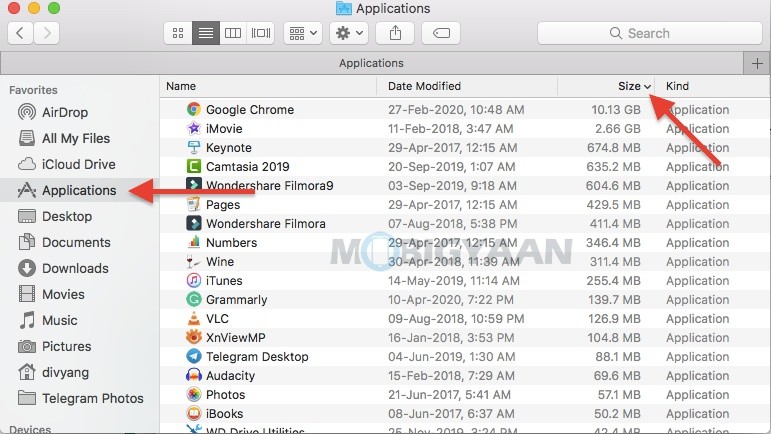Open Desktop folder in sidebar
Screen dimensions: 771x434
tap(55, 216)
